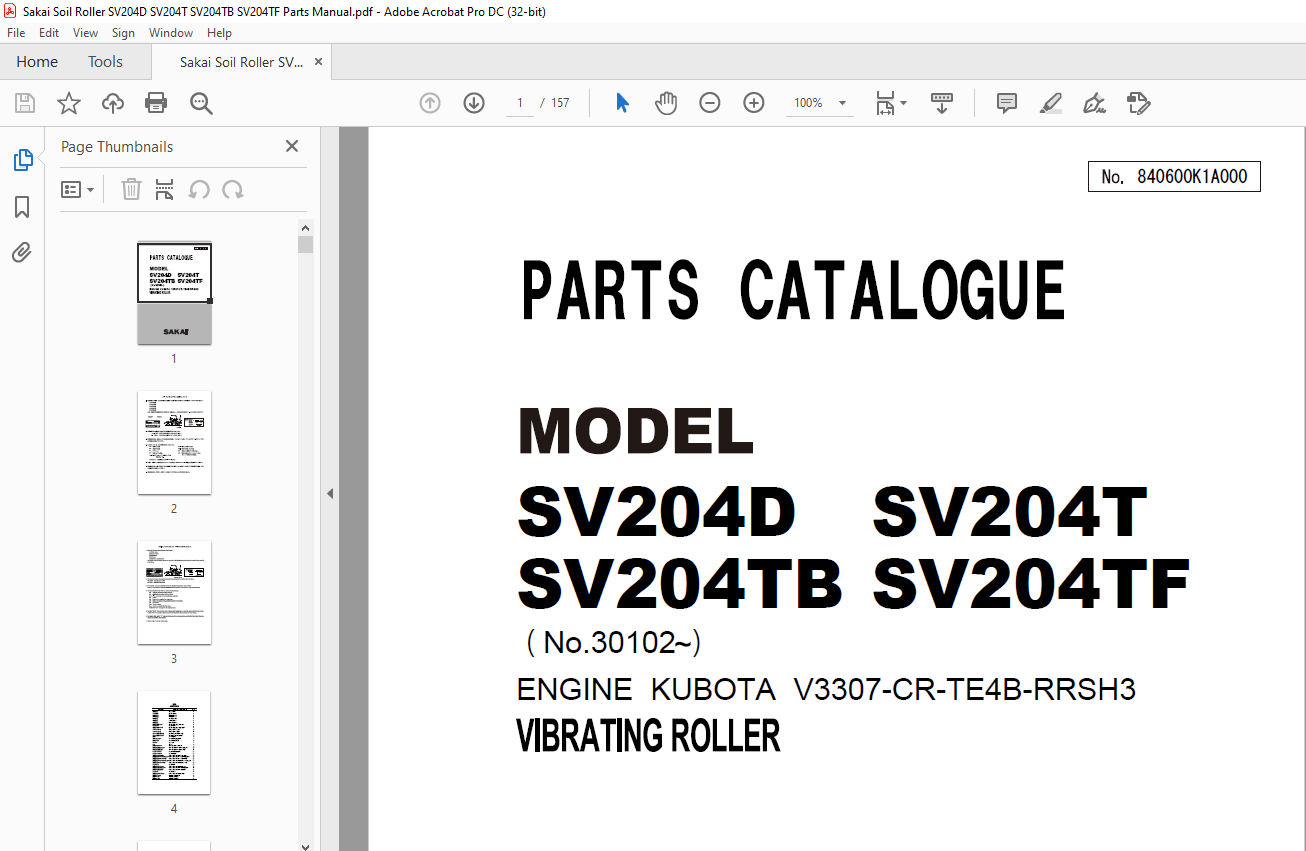Click the scroll-up arrow of thumbnails scrollbar
The width and height of the screenshot is (1306, 851).
(x=306, y=228)
